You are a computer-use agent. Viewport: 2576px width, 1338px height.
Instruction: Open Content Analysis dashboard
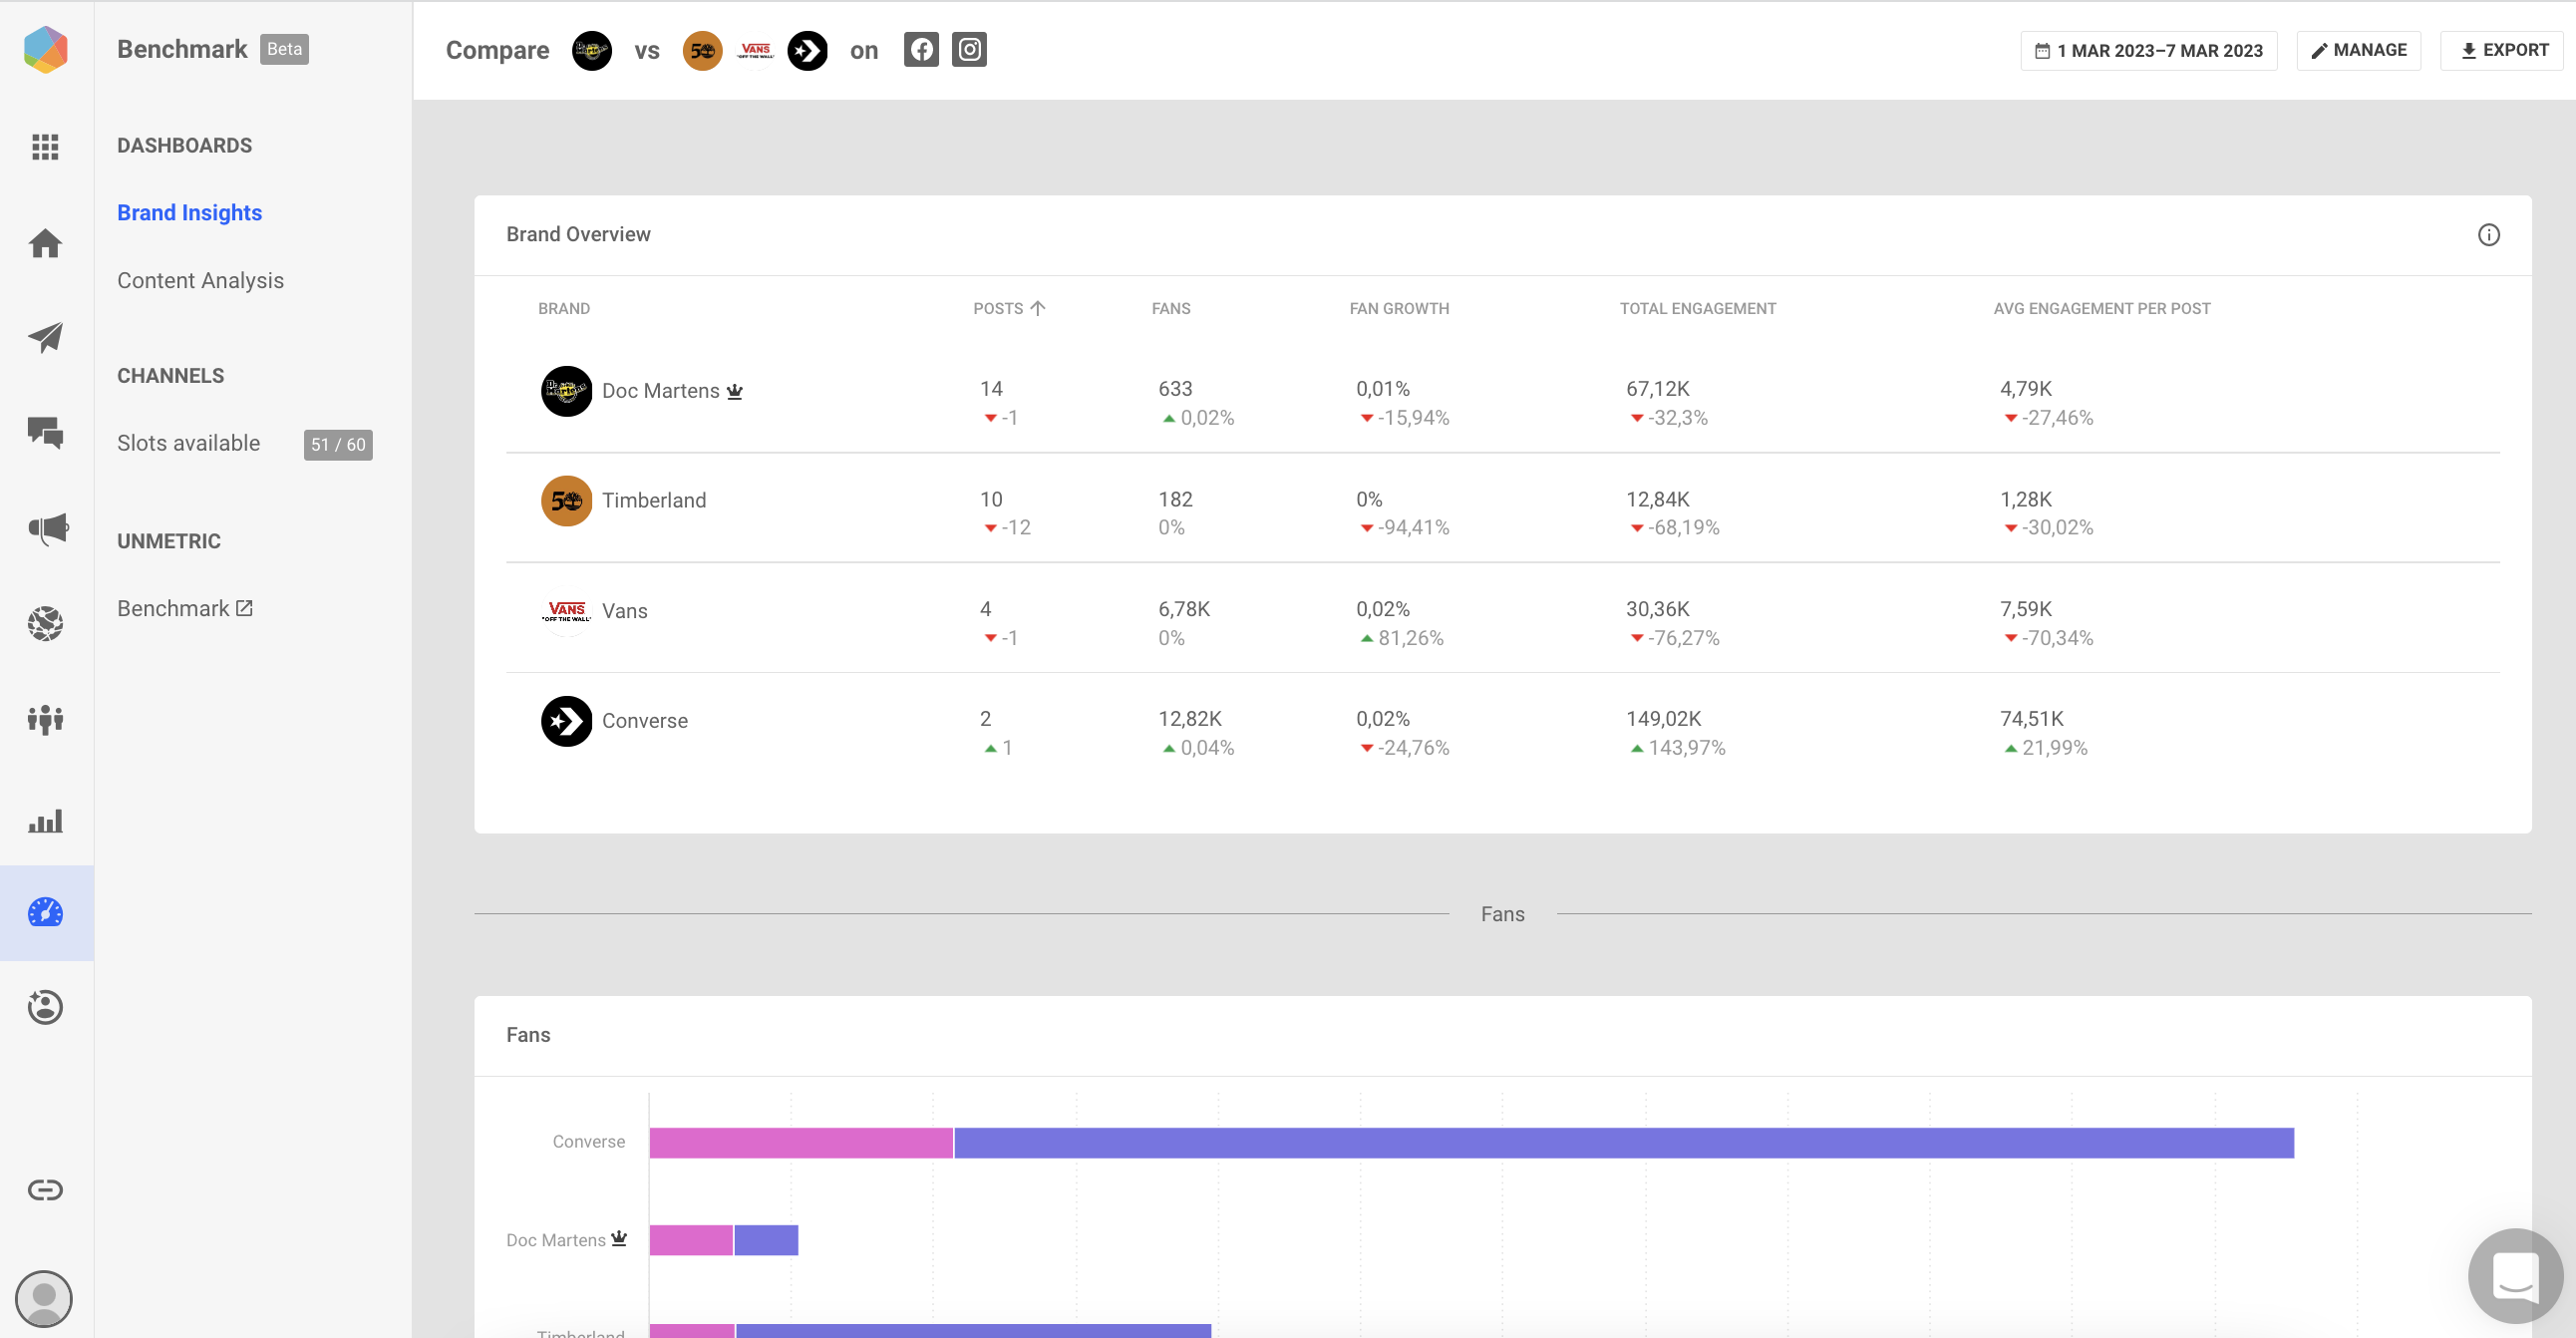click(201, 281)
